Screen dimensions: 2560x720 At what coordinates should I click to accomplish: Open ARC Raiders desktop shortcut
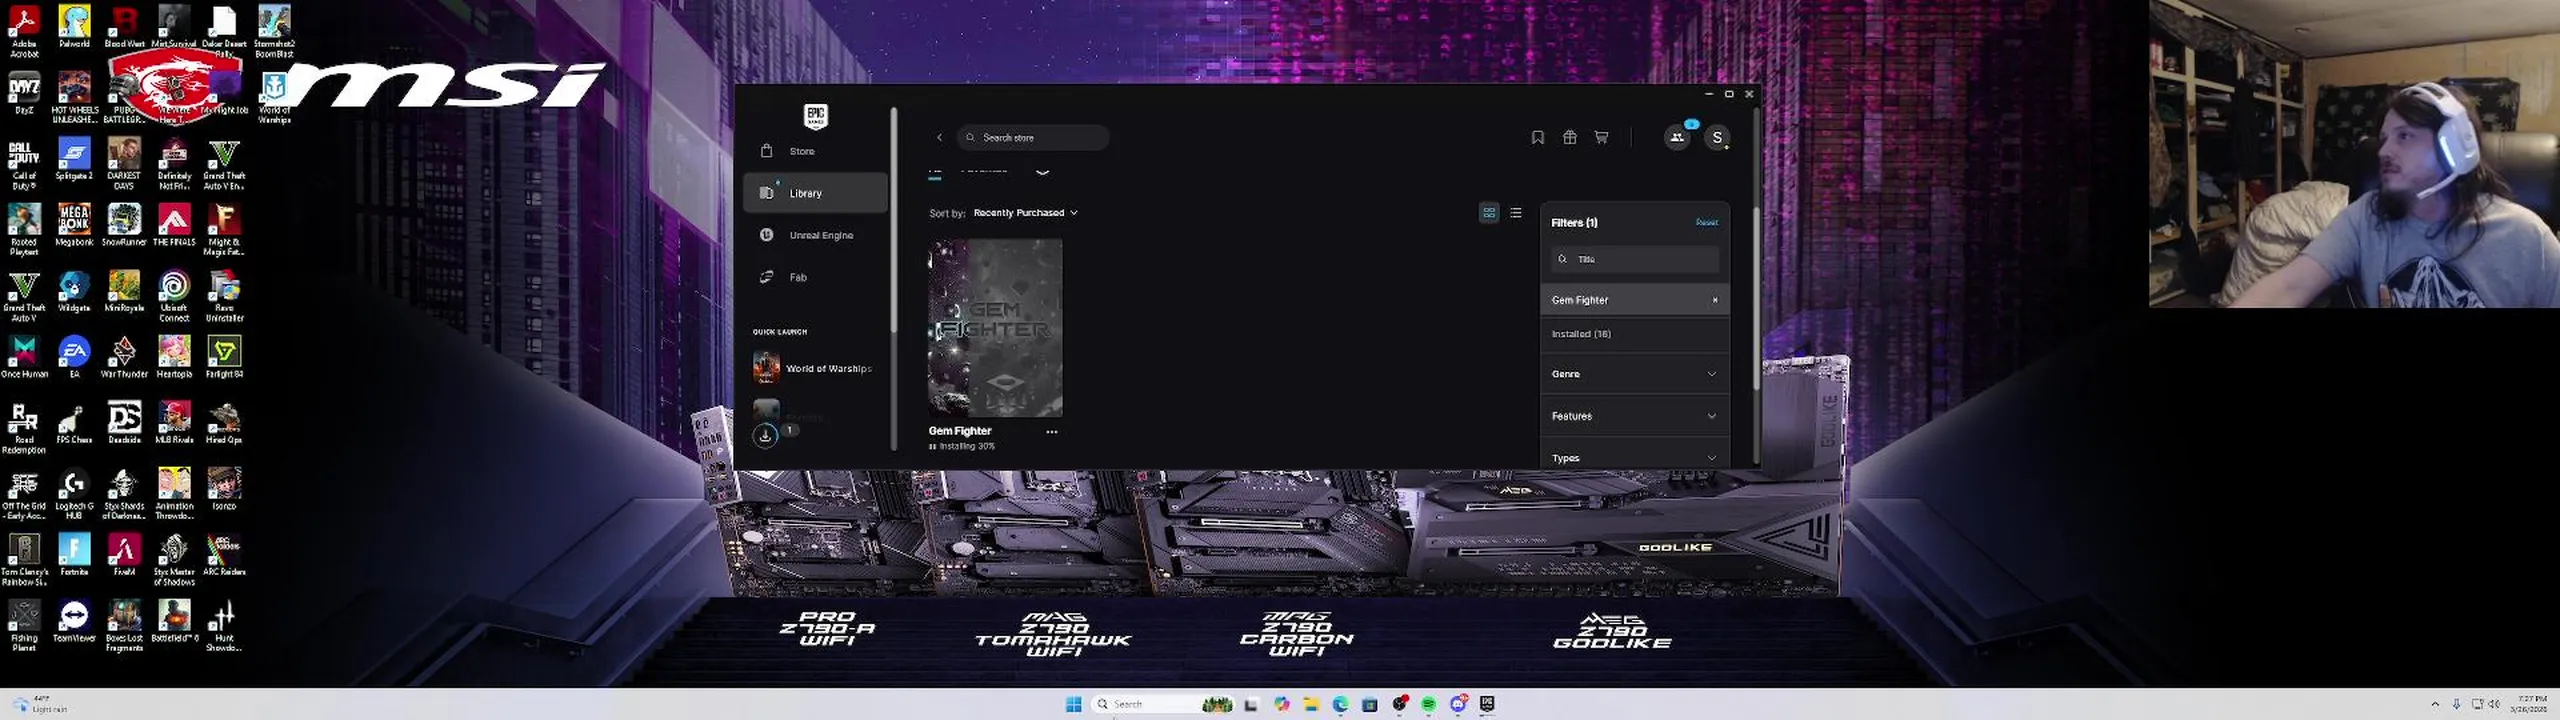[224, 555]
